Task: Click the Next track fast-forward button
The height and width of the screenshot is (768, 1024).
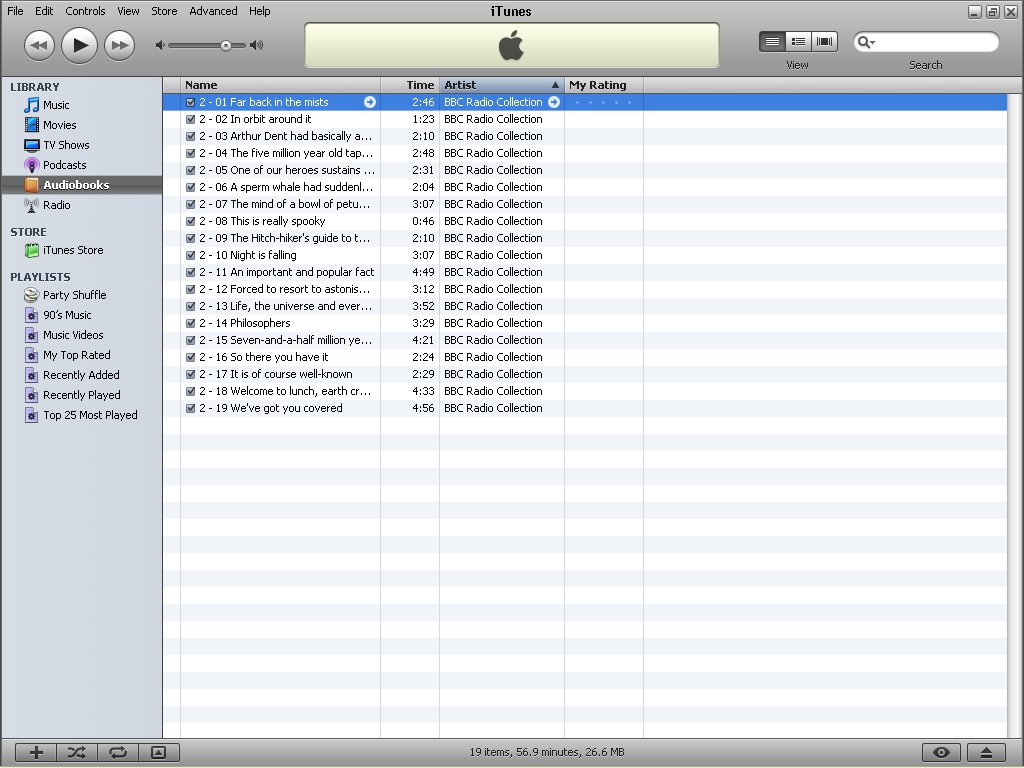Action: click(x=120, y=45)
